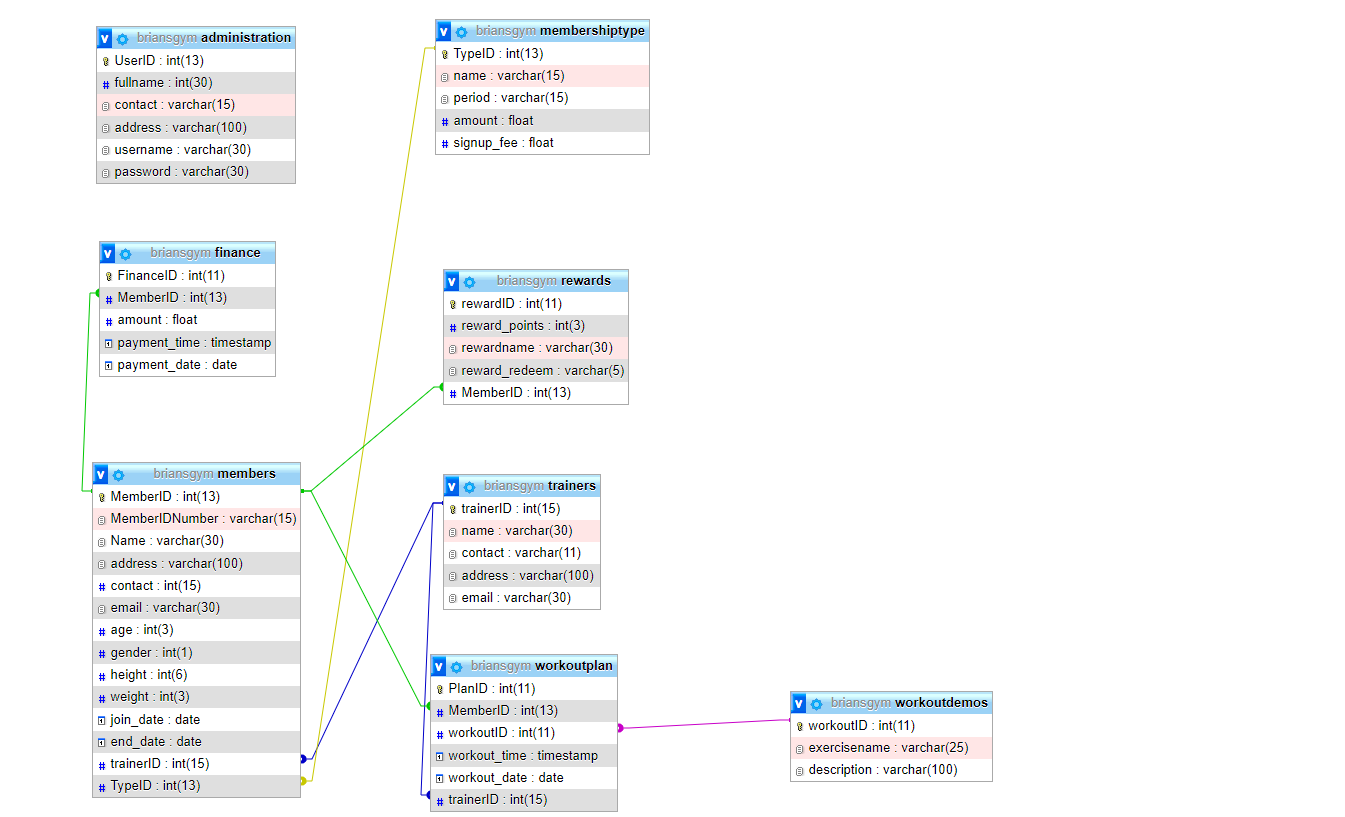The height and width of the screenshot is (817, 1345).
Task: Click the gear options icon on workoutdemos table
Action: tap(817, 703)
